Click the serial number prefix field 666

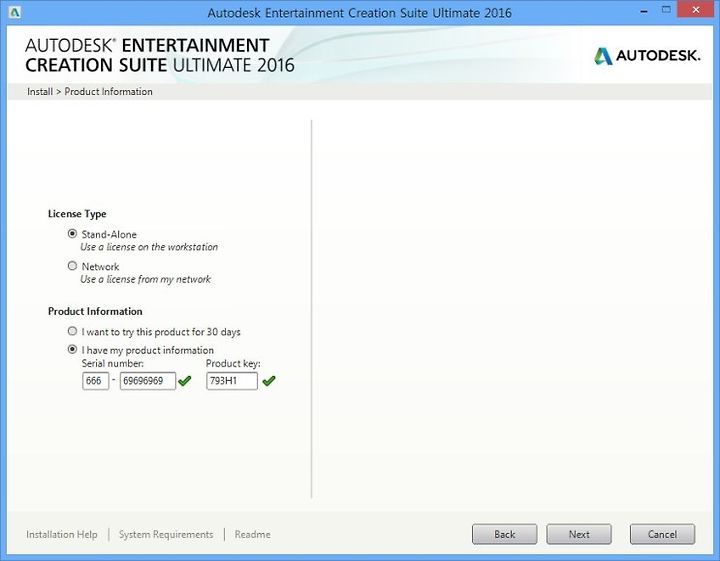point(96,381)
